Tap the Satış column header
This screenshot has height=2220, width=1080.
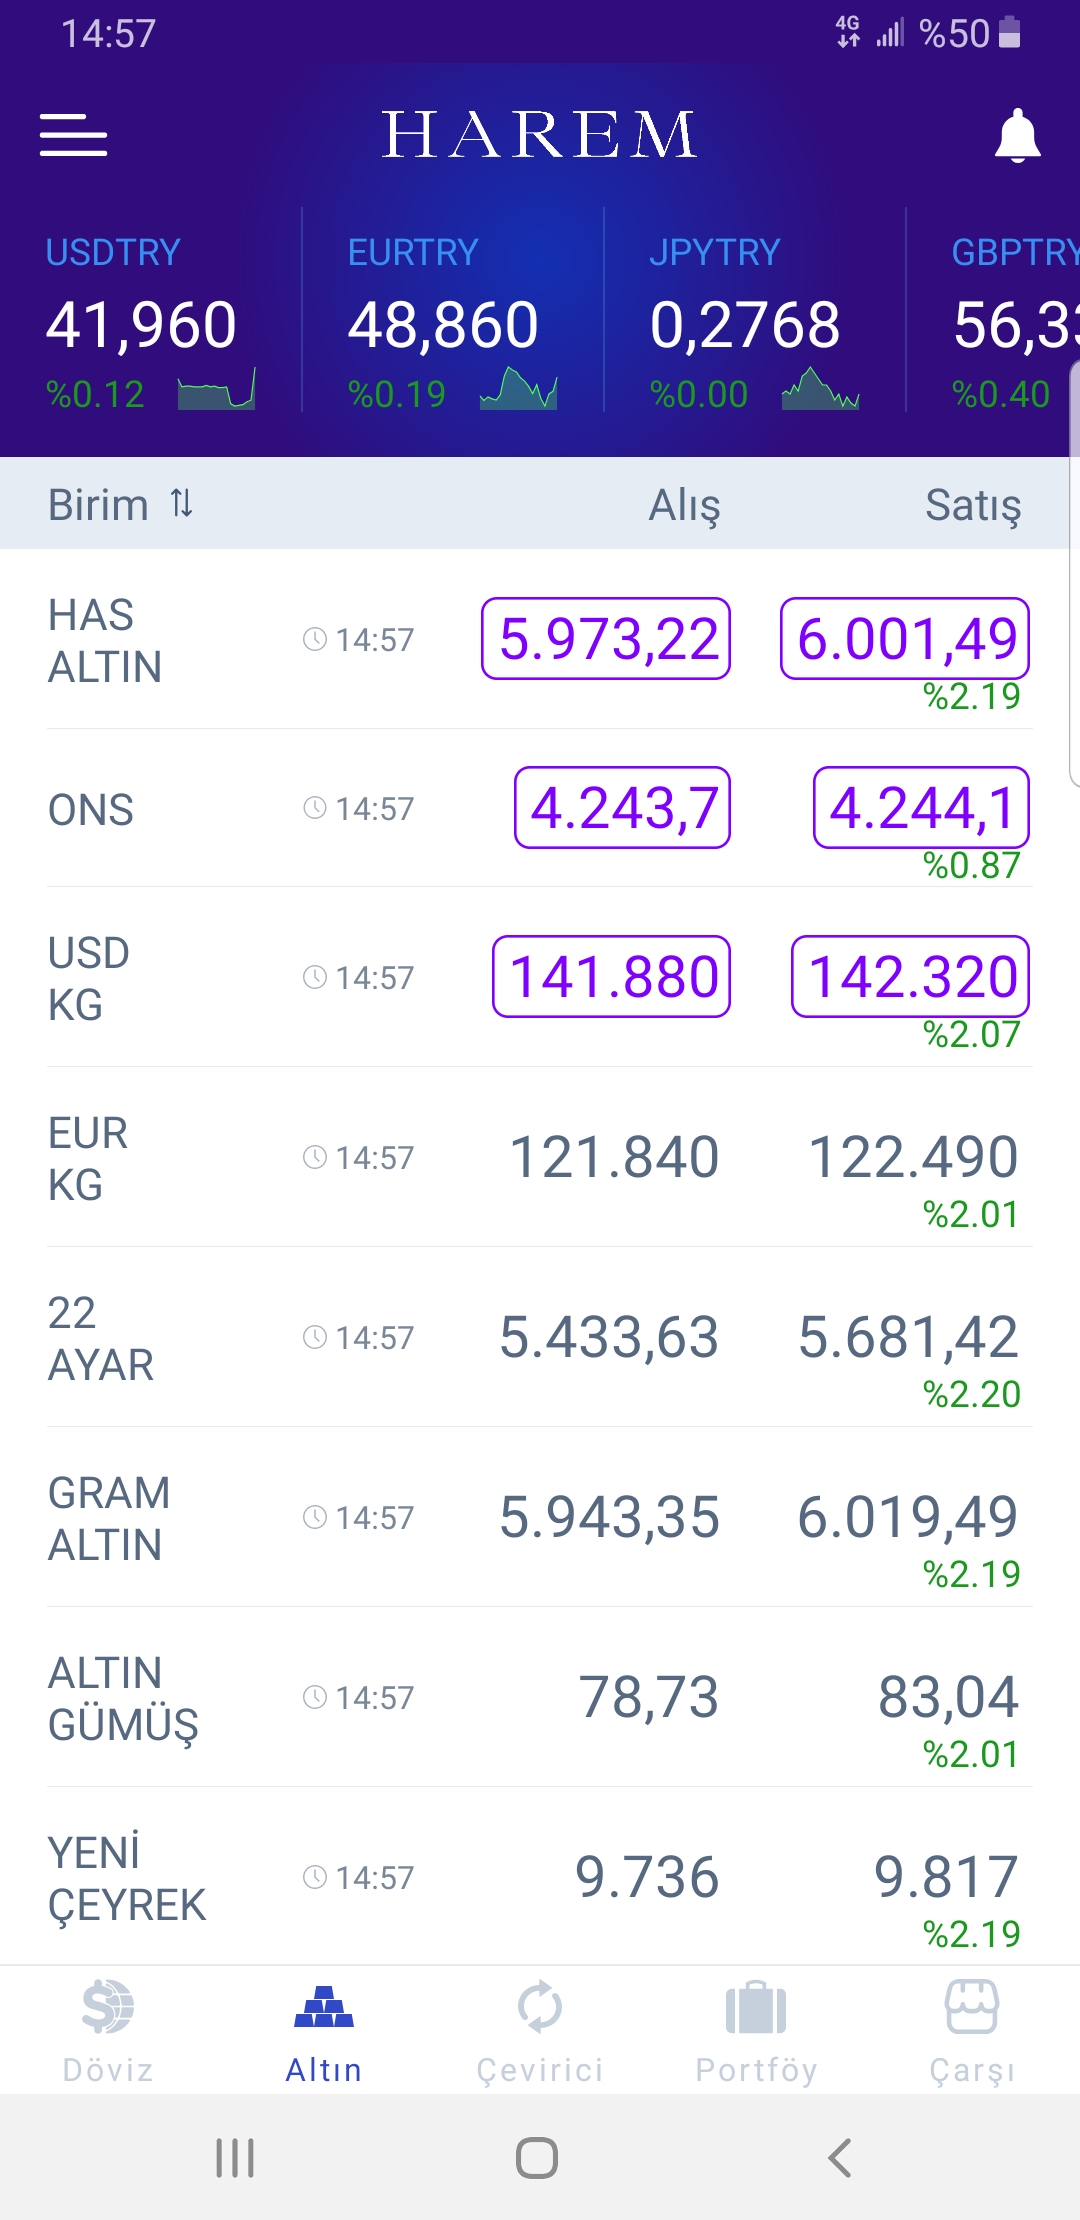[x=973, y=505]
